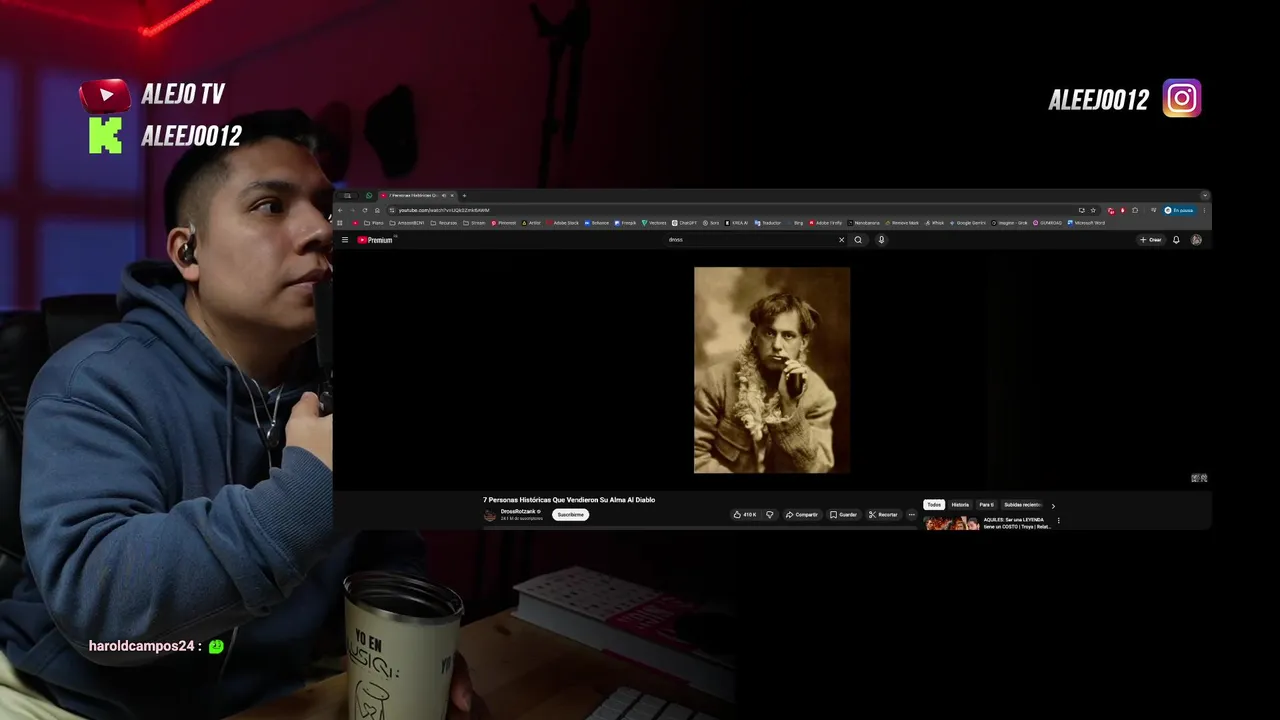The height and width of the screenshot is (720, 1280).
Task: Open the Google Gemini bookmark
Action: click(968, 223)
